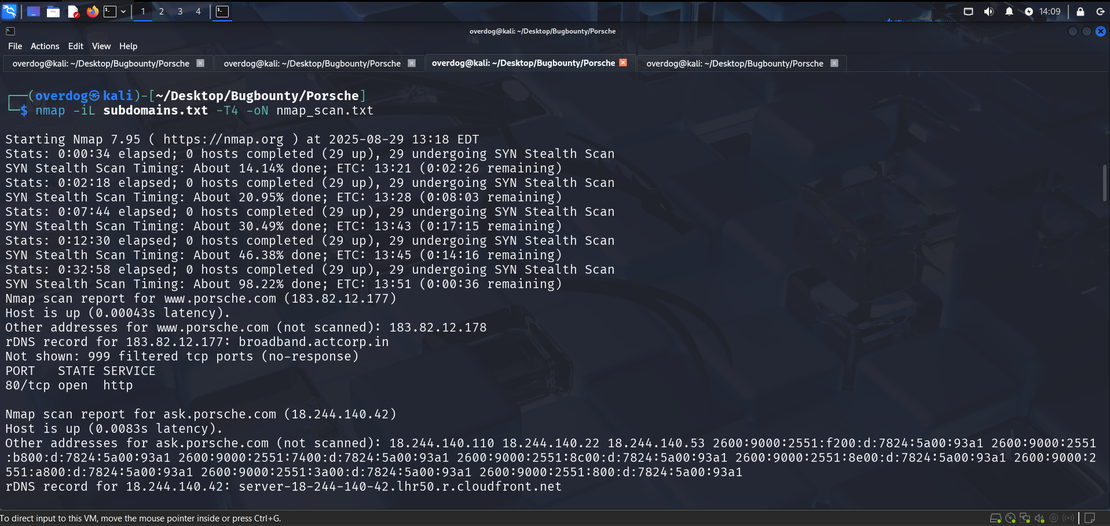Viewport: 1110px width, 526px height.
Task: Click the volume speaker icon in panel
Action: [x=988, y=11]
